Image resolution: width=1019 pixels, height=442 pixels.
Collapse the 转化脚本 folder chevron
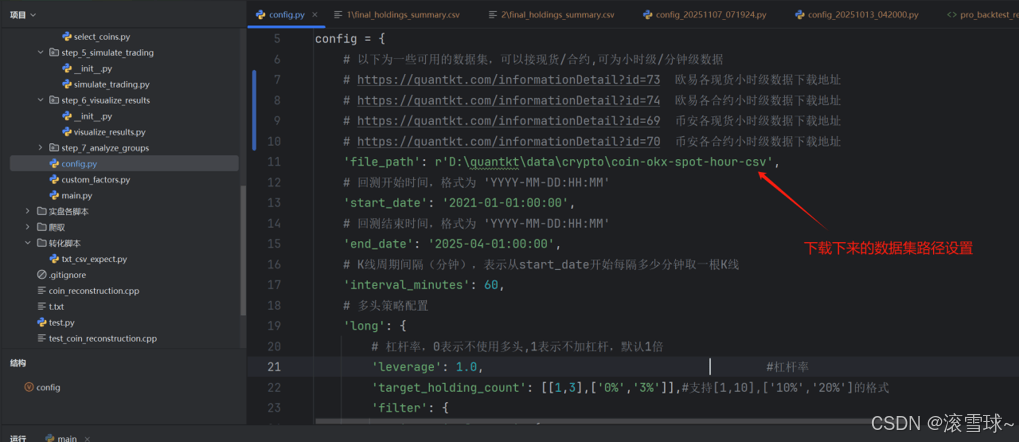[27, 243]
